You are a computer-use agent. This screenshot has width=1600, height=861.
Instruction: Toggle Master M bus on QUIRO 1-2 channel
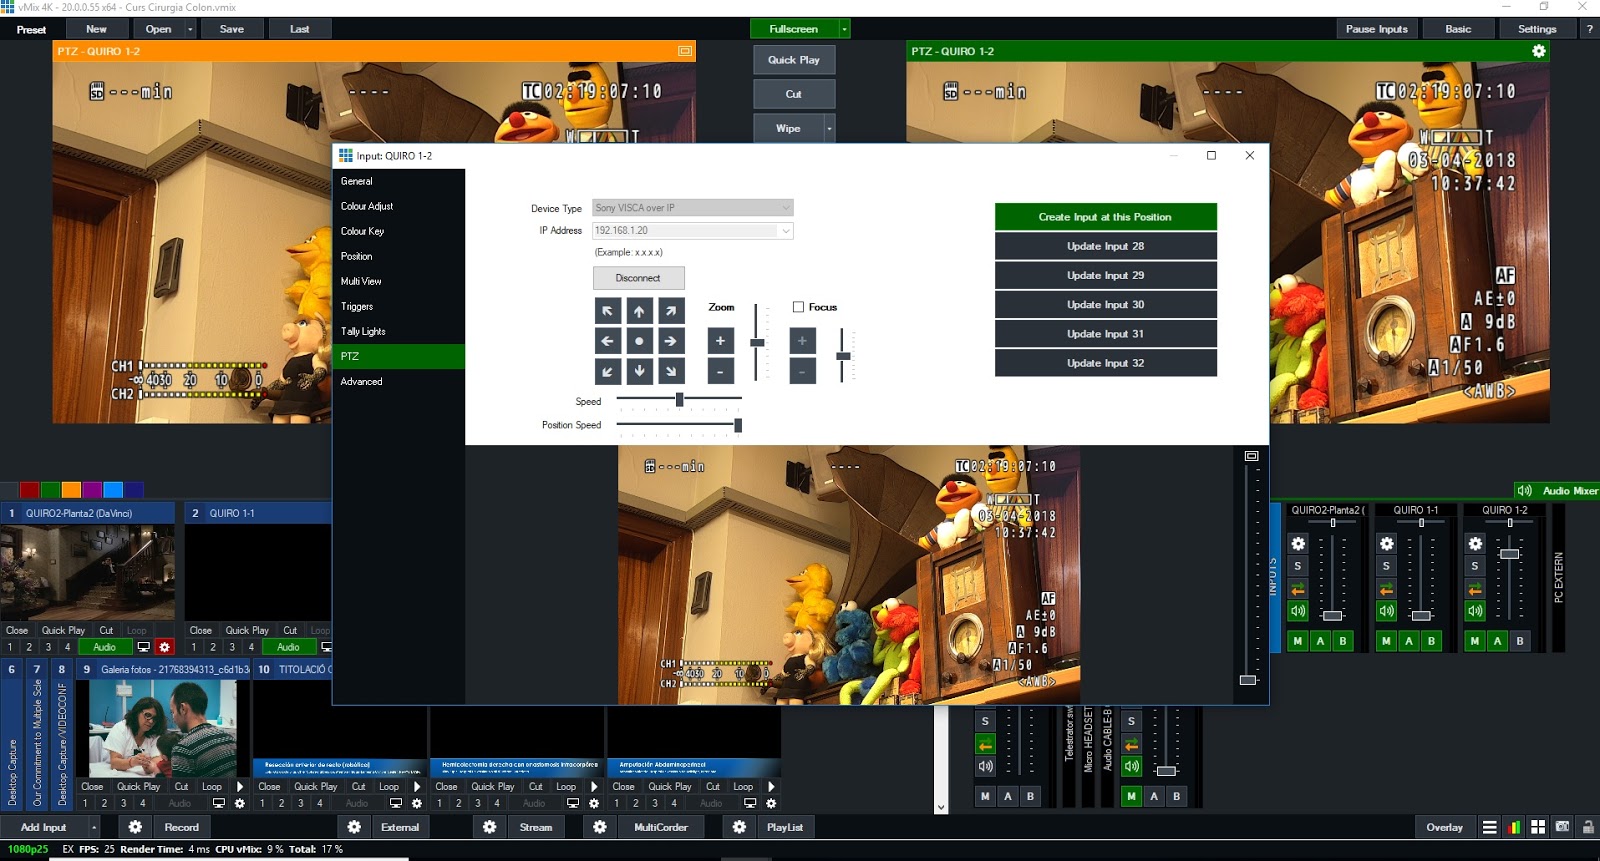(x=1475, y=641)
